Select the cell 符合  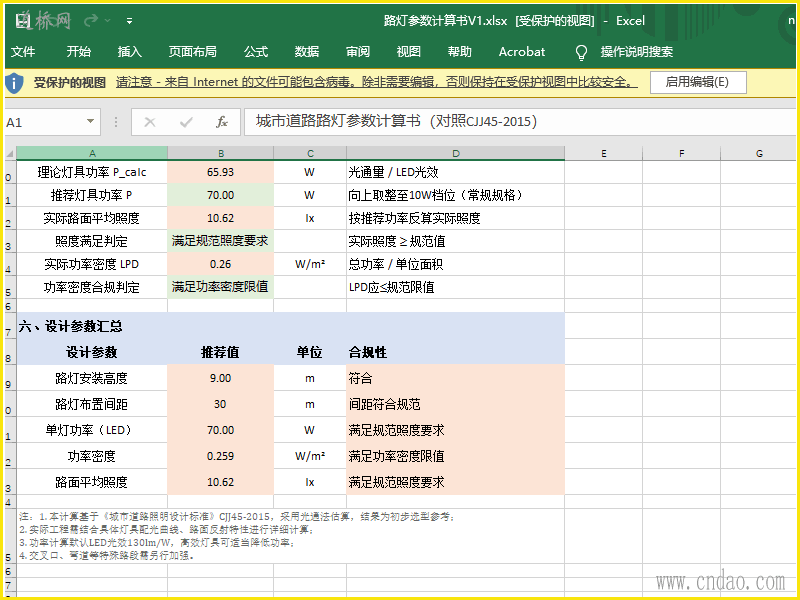pyautogui.click(x=456, y=378)
